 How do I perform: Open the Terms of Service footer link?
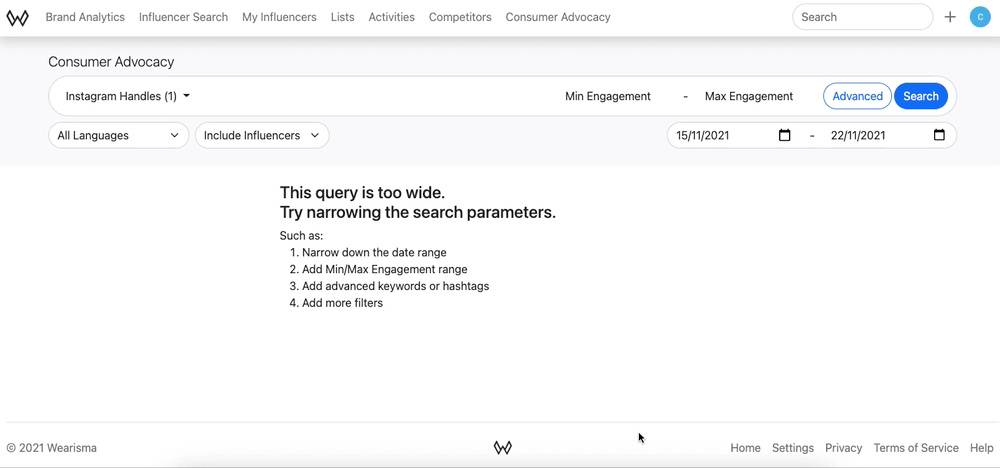pos(916,448)
